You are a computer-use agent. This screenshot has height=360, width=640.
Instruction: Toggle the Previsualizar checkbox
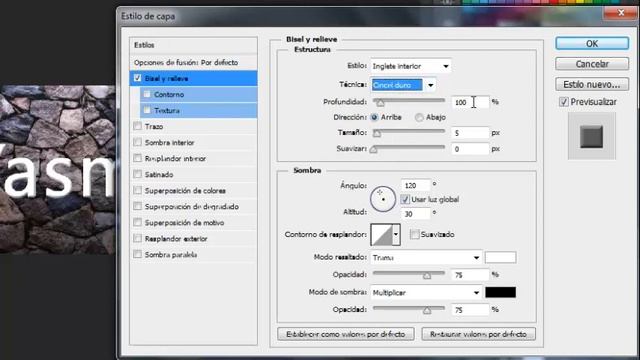(564, 102)
